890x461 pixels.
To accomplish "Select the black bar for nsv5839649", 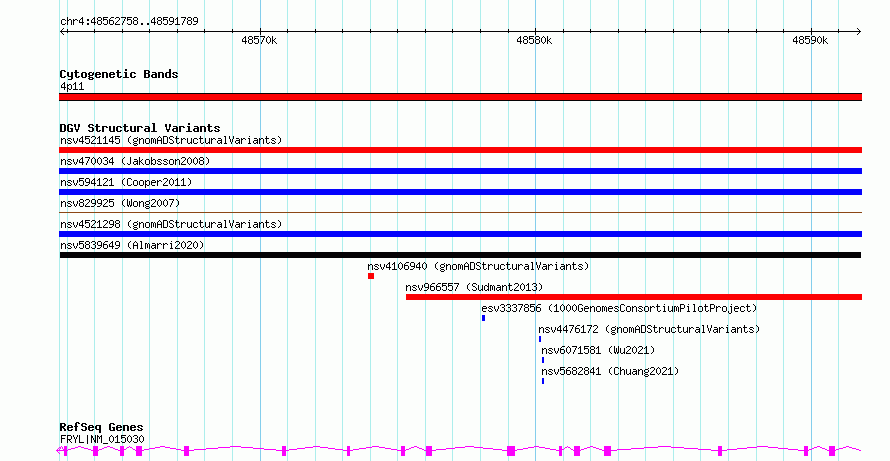I will coord(460,255).
